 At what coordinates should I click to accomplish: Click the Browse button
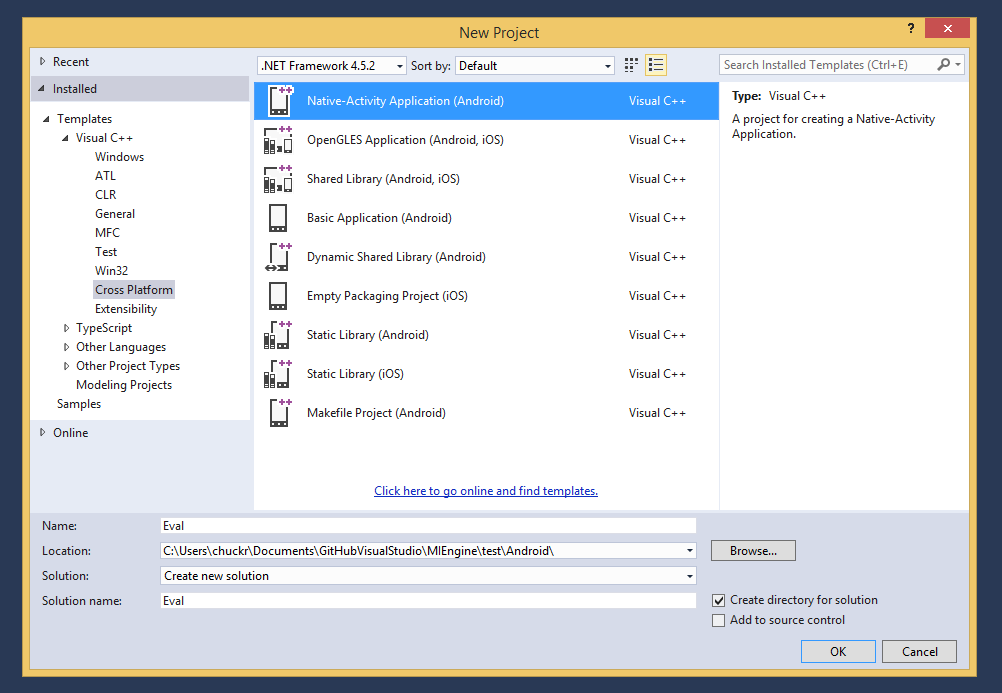tap(753, 551)
